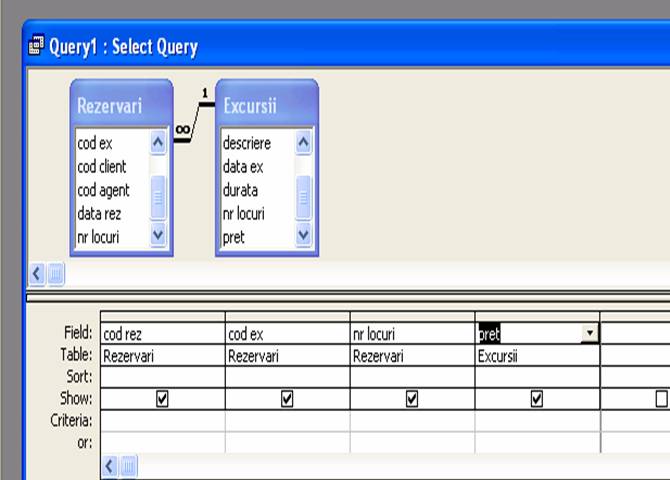This screenshot has height=480, width=670.
Task: Uncheck Show box for cod ex column
Action: (x=287, y=399)
